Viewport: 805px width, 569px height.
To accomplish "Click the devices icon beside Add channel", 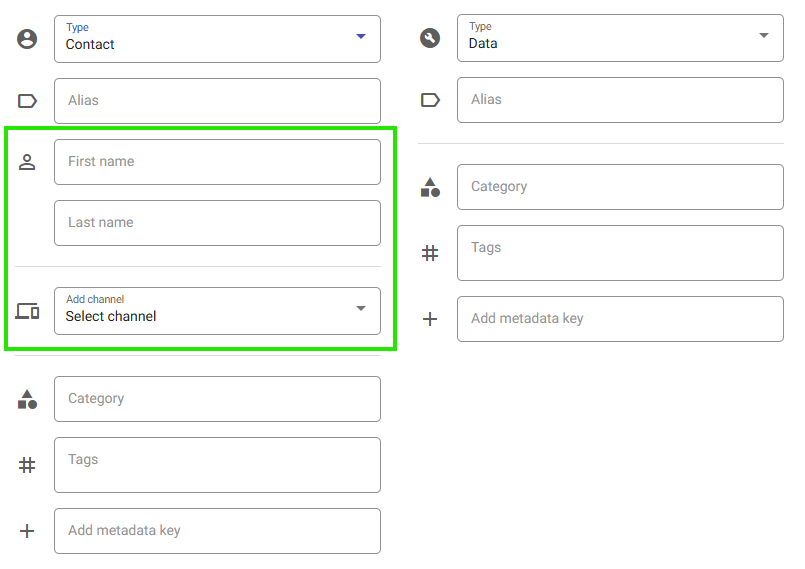I will (x=27, y=311).
